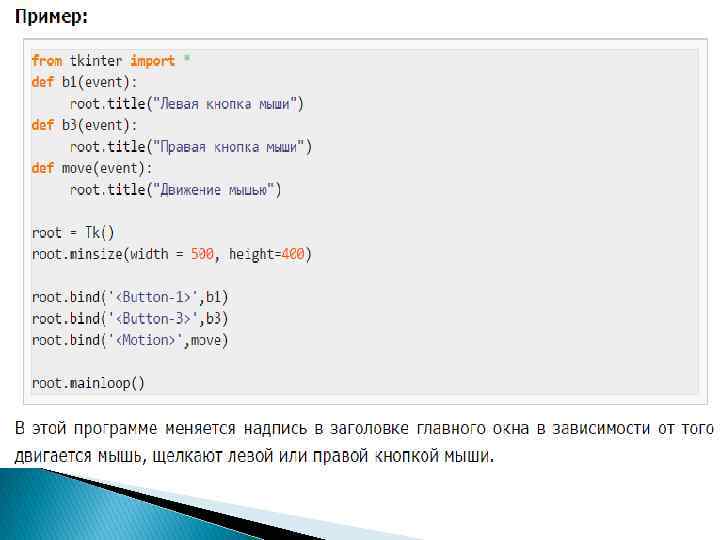Screen dimensions: 720x540
Task: Click the root.minsize(width = 500, height=400) line
Action: tap(172, 254)
